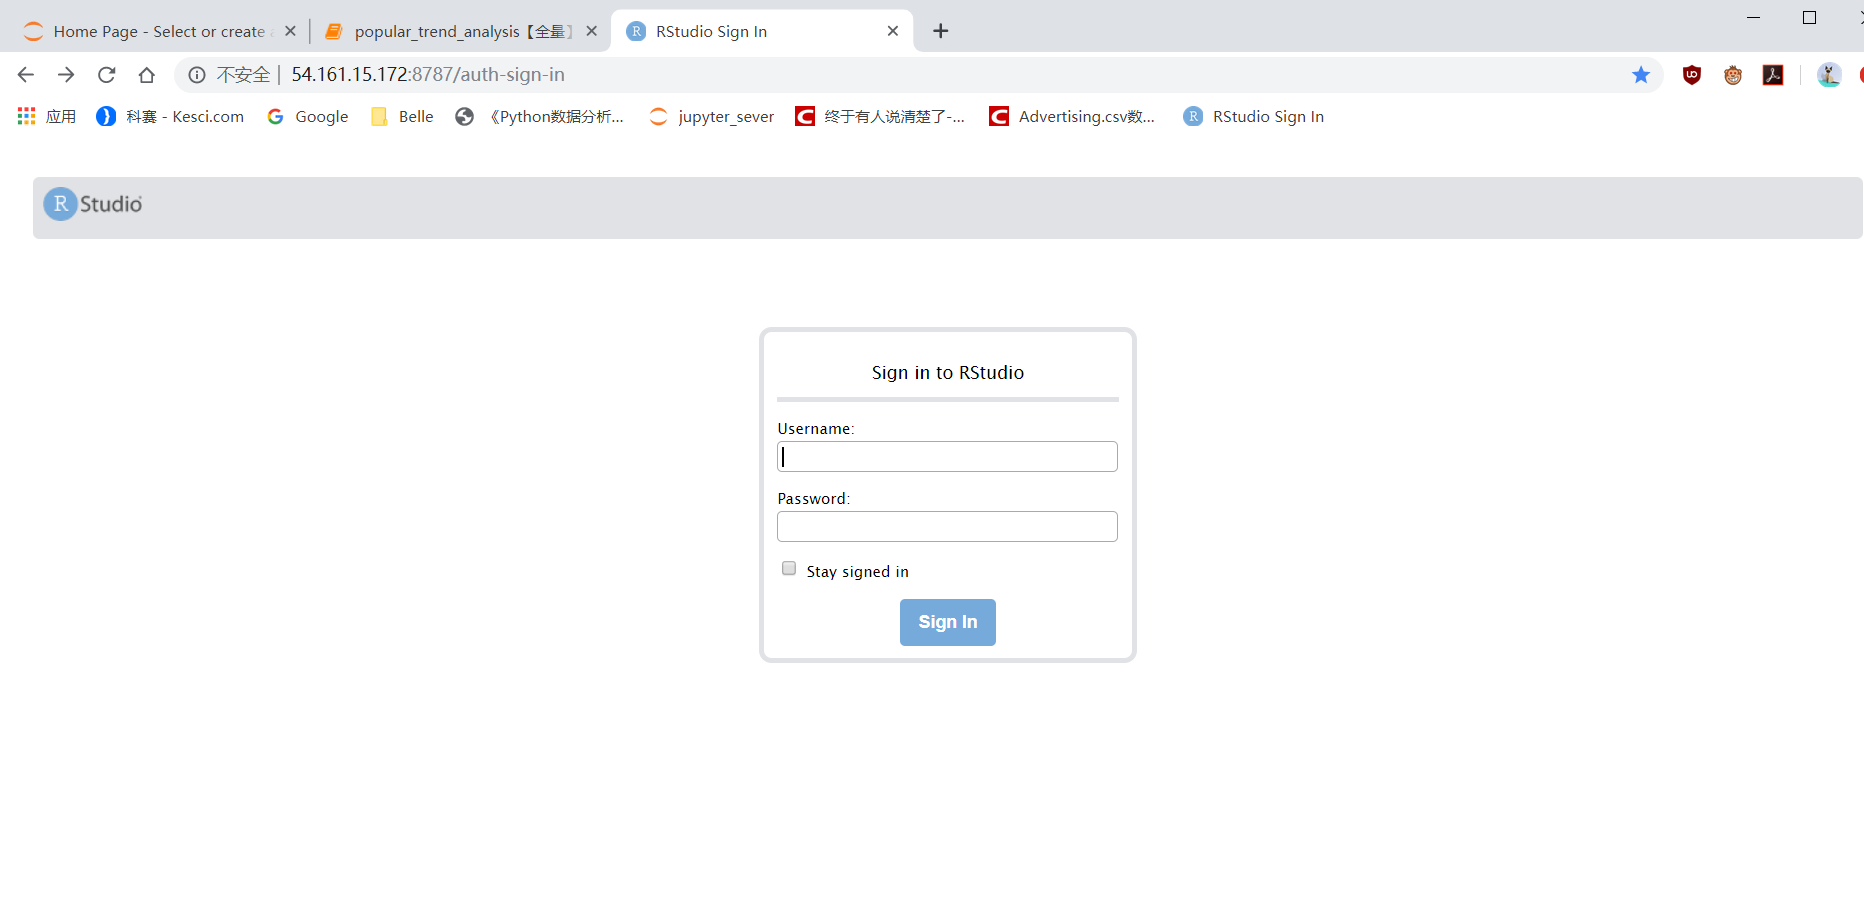Open the Belle bookmarks folder
The image size is (1864, 898).
click(x=402, y=116)
